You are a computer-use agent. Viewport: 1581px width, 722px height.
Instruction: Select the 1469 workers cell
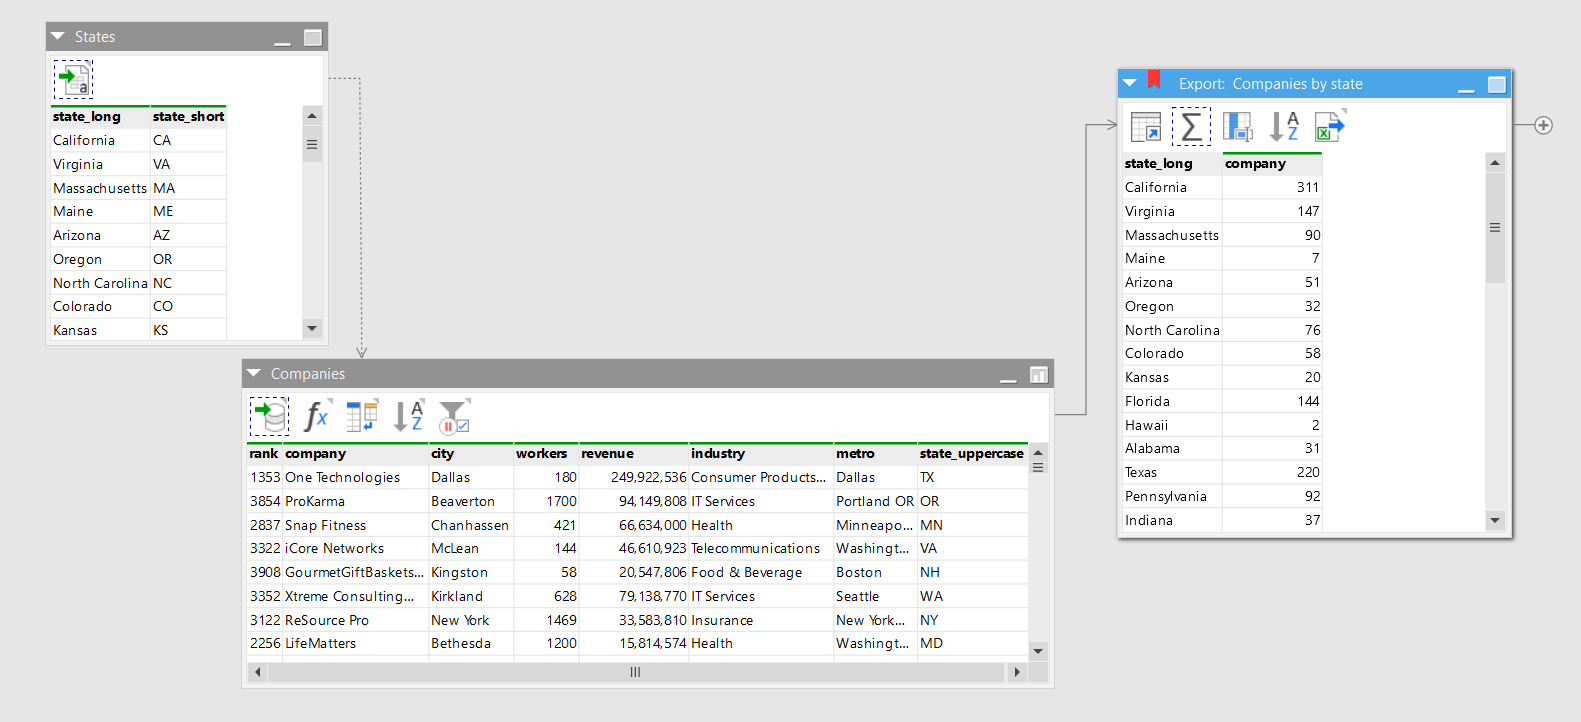[546, 620]
